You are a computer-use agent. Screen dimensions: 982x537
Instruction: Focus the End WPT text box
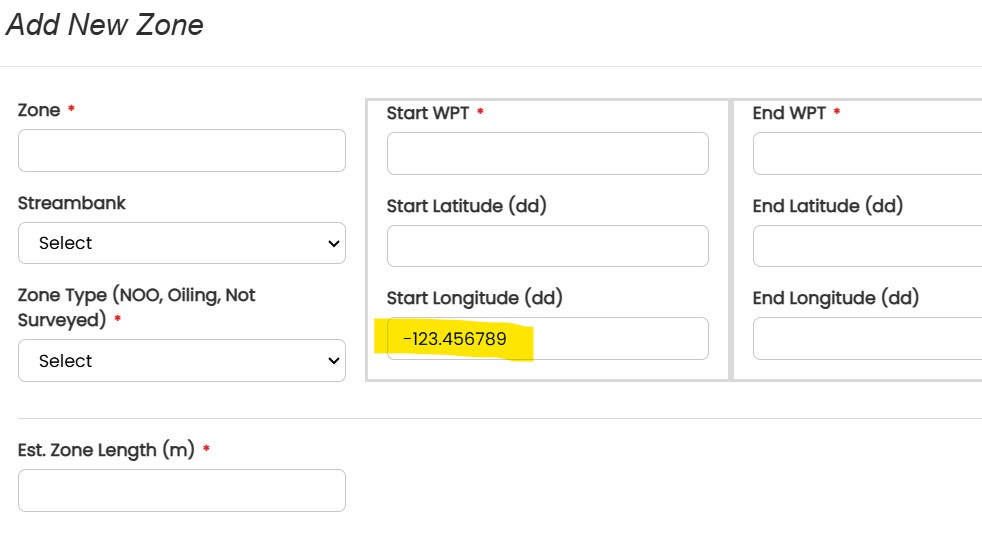(x=867, y=154)
